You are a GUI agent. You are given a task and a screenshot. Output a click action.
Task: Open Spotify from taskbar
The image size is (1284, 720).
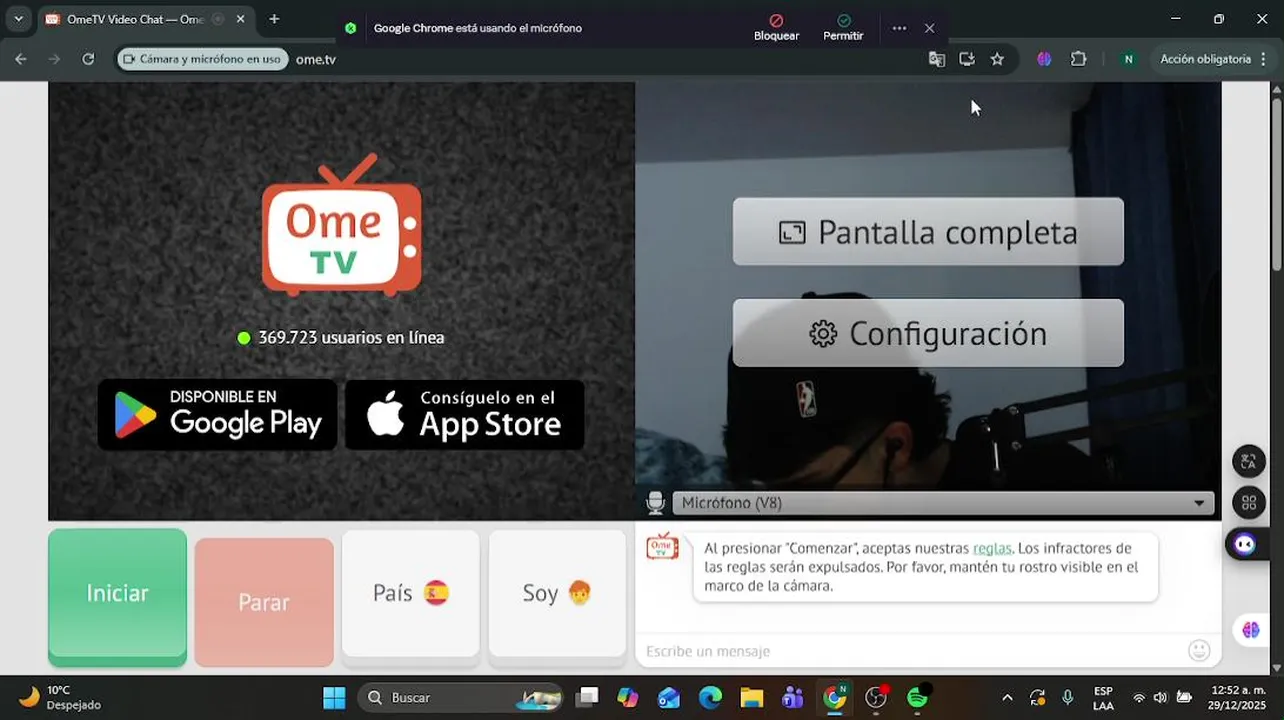(917, 697)
